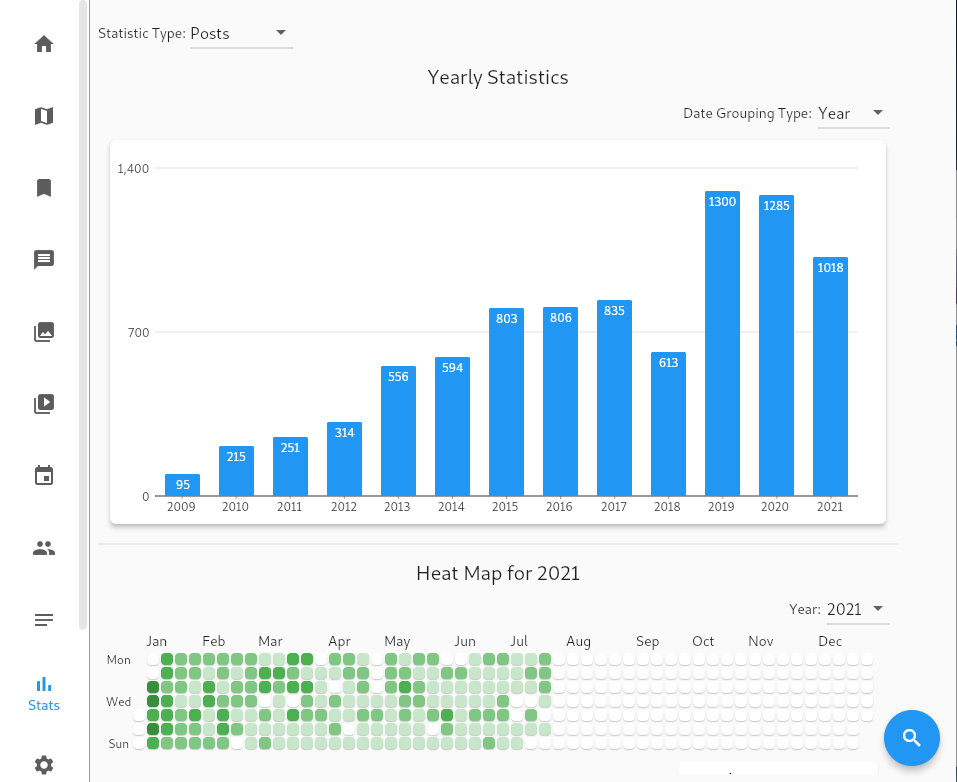Viewport: 957px width, 782px height.
Task: Click the bookmark icon in sidebar
Action: [x=43, y=188]
